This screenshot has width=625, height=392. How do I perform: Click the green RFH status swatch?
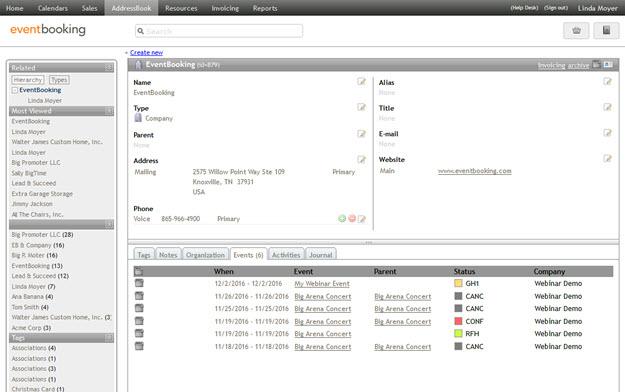pos(458,333)
